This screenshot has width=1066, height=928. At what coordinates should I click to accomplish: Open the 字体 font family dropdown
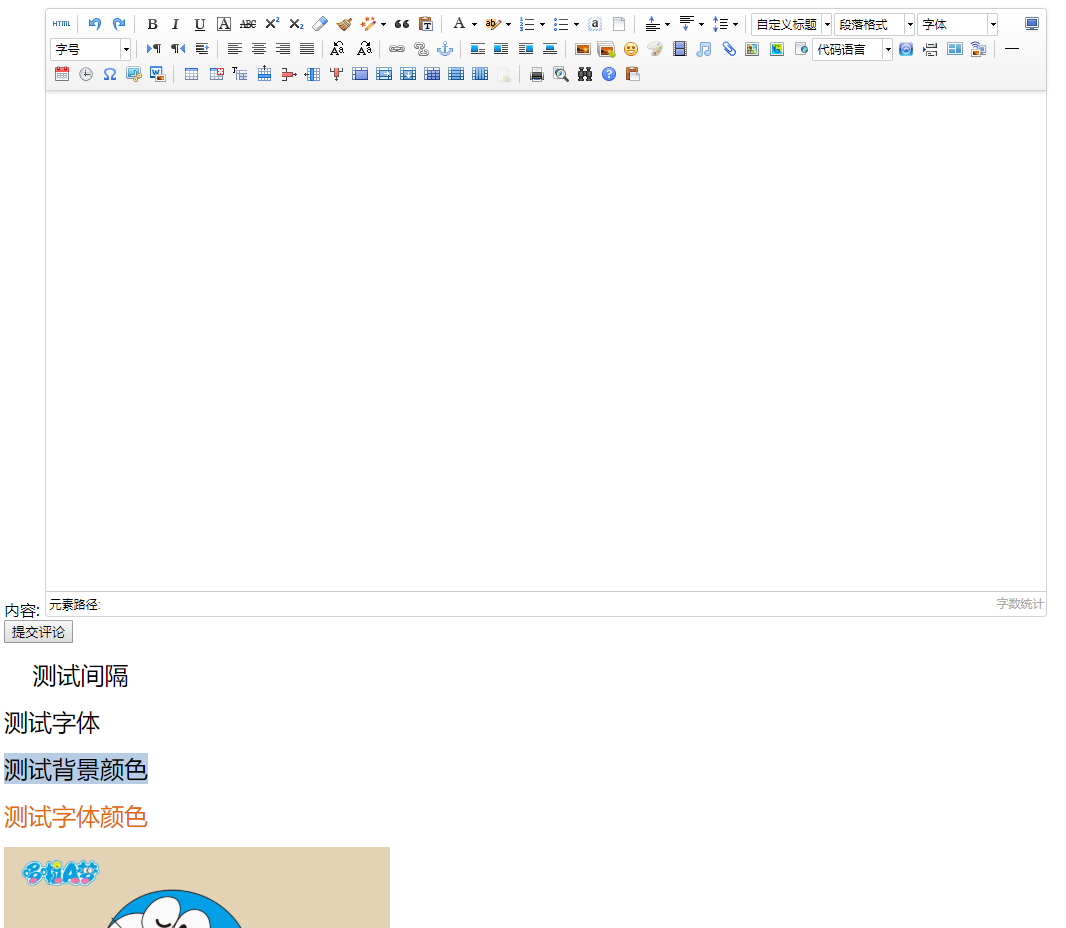pos(957,24)
